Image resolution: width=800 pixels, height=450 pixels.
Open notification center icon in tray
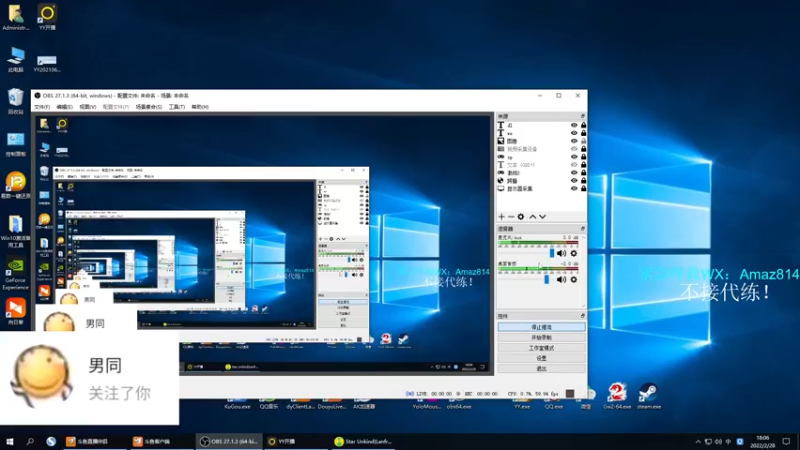(786, 441)
